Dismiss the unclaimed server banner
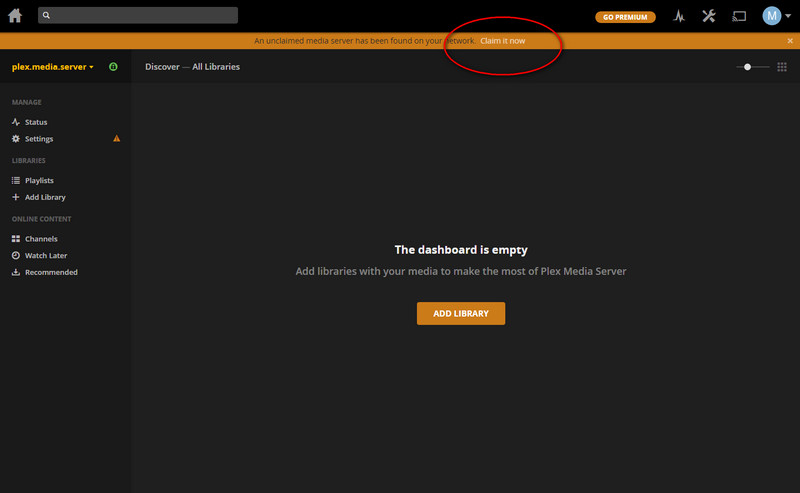 tap(790, 41)
